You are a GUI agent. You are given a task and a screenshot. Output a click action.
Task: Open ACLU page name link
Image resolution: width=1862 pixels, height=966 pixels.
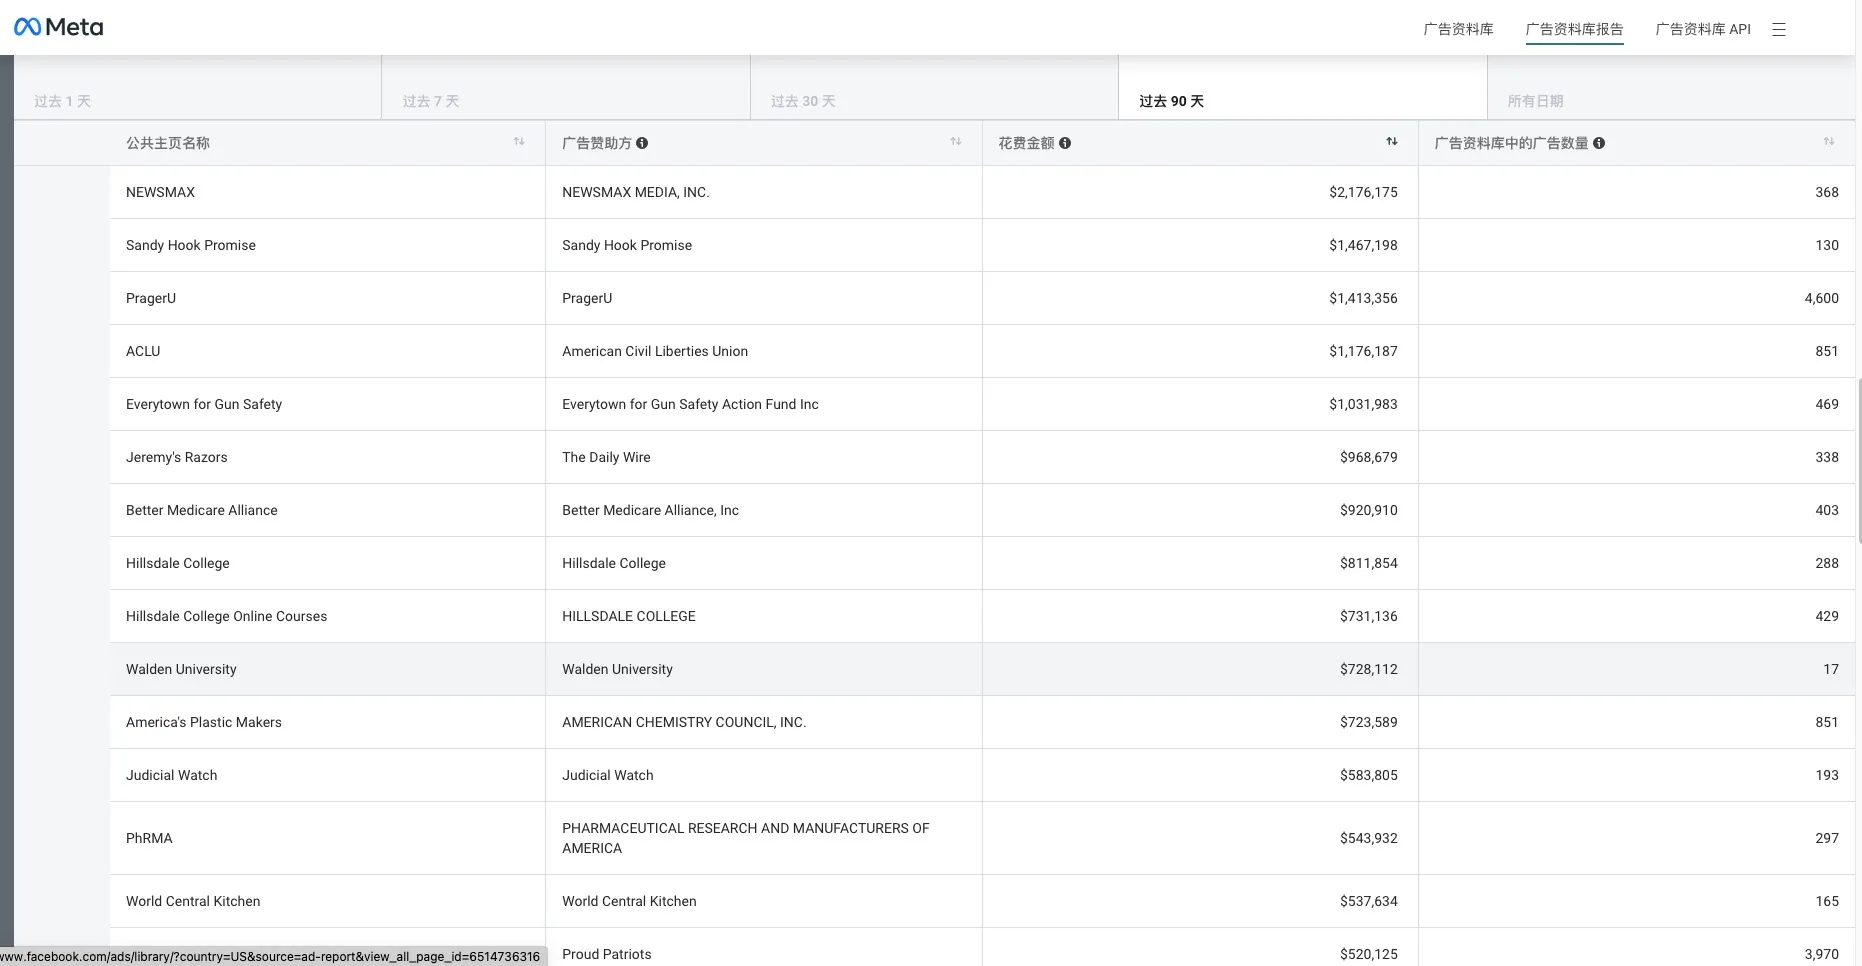143,351
